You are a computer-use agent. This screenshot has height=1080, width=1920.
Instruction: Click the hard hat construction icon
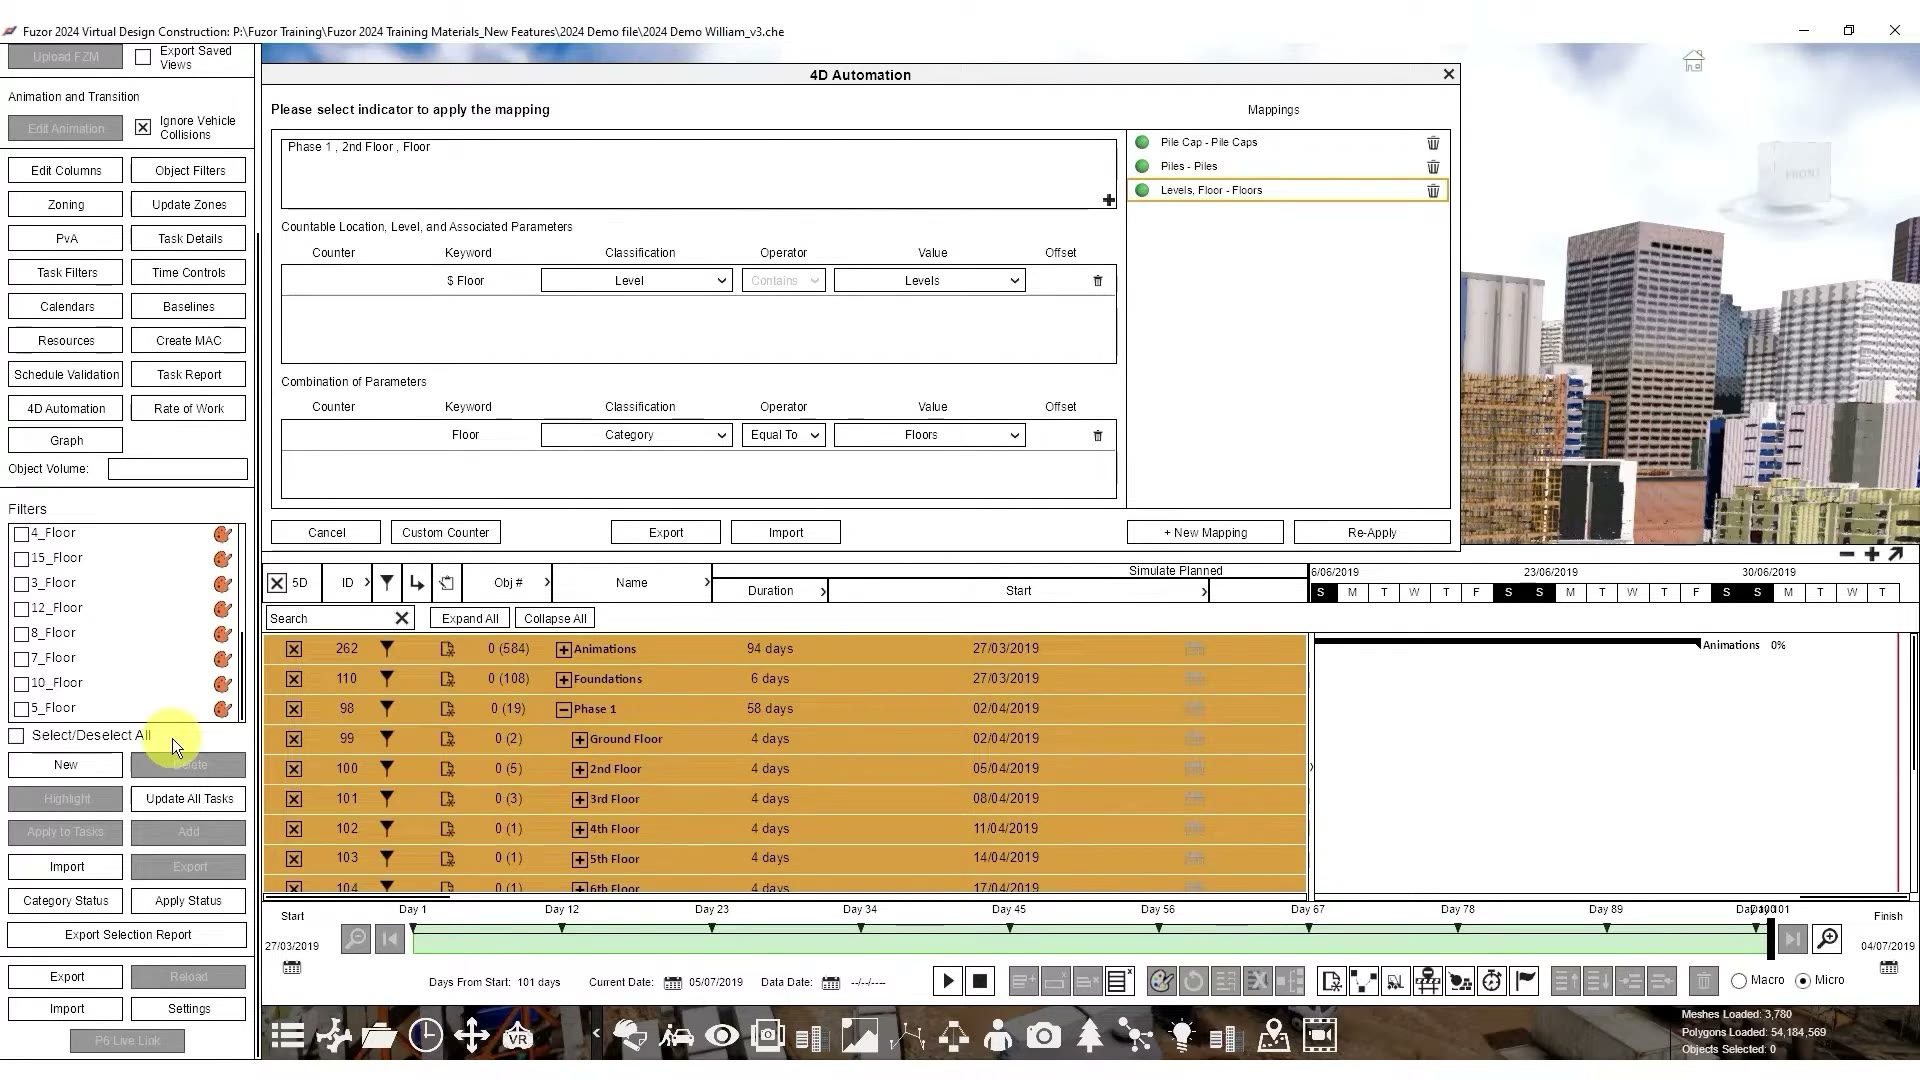click(x=630, y=1036)
